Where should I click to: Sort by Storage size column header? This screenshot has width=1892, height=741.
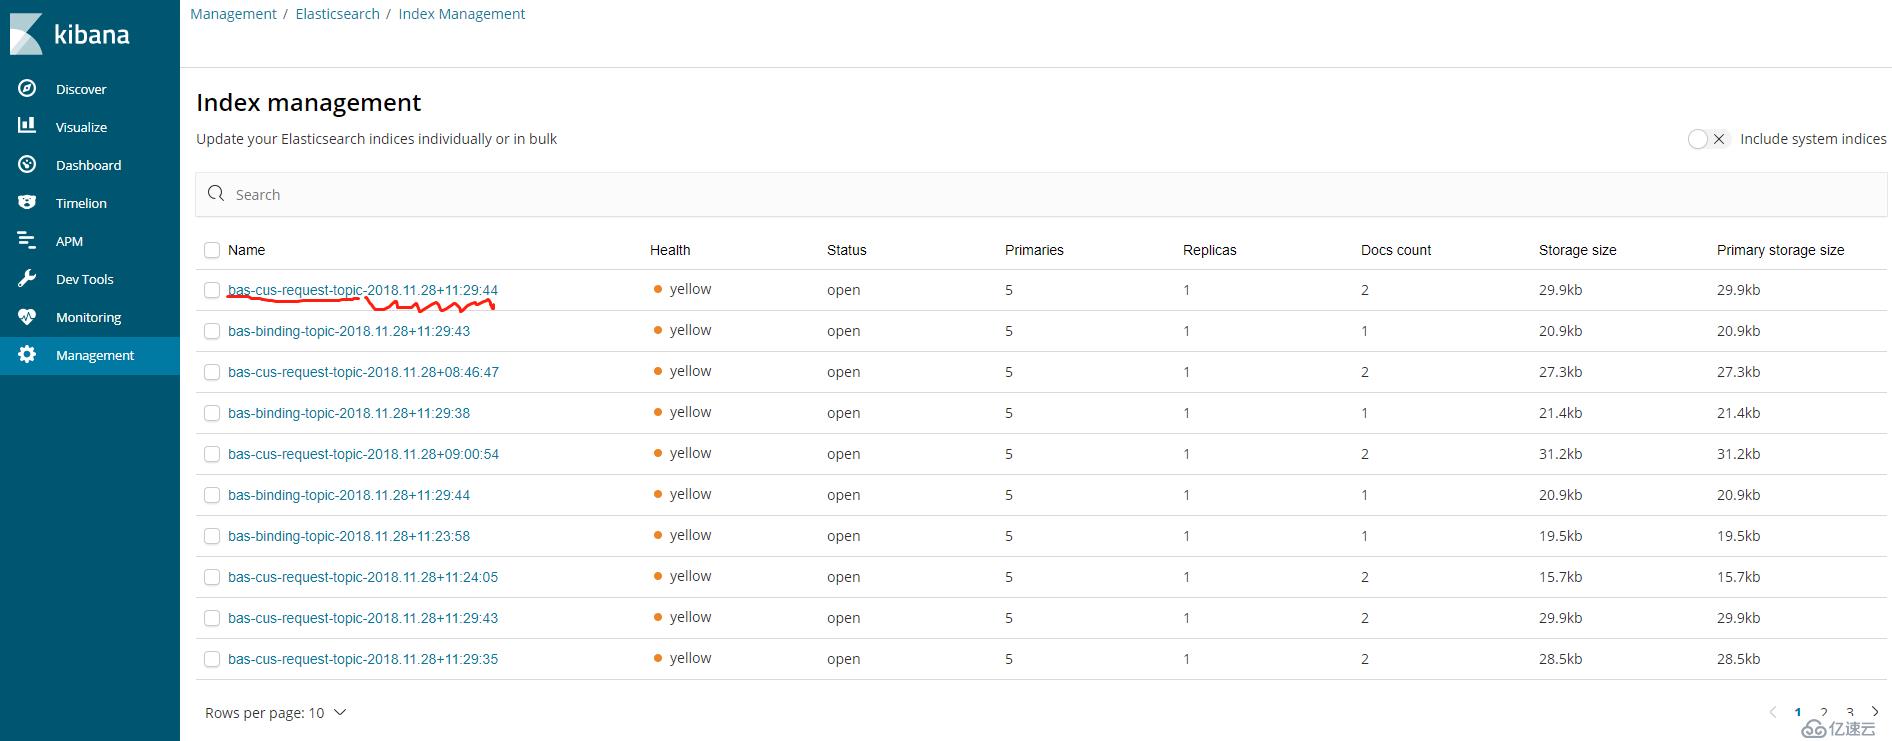coord(1578,250)
